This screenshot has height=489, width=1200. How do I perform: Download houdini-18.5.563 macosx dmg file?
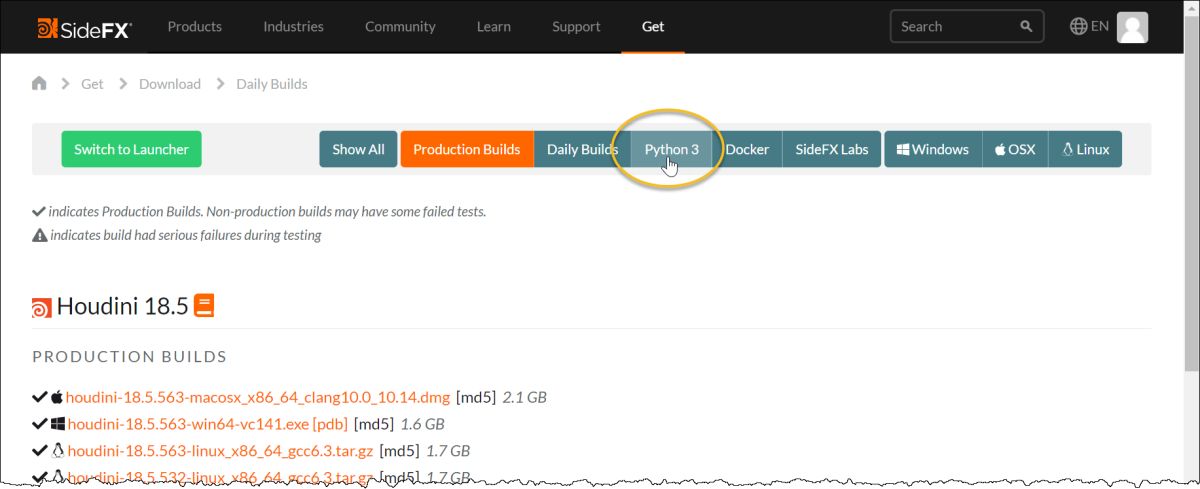pos(259,397)
